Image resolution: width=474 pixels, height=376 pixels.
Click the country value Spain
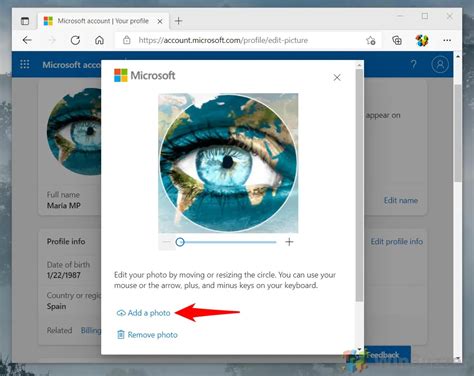(x=56, y=306)
